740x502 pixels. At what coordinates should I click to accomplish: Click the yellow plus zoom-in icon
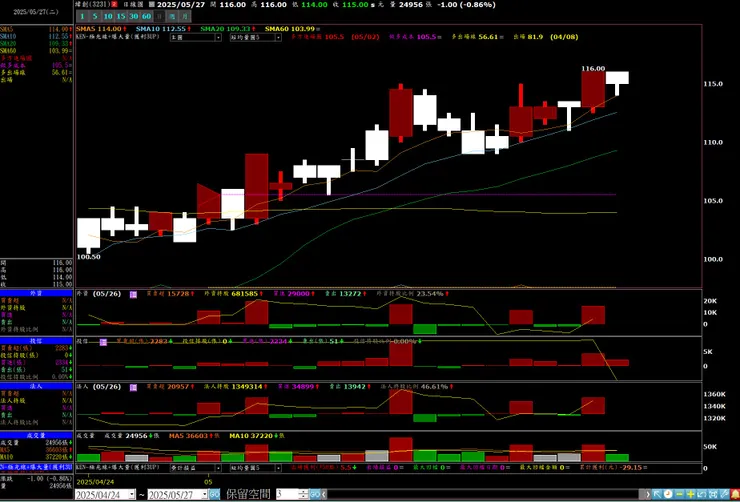(690, 494)
